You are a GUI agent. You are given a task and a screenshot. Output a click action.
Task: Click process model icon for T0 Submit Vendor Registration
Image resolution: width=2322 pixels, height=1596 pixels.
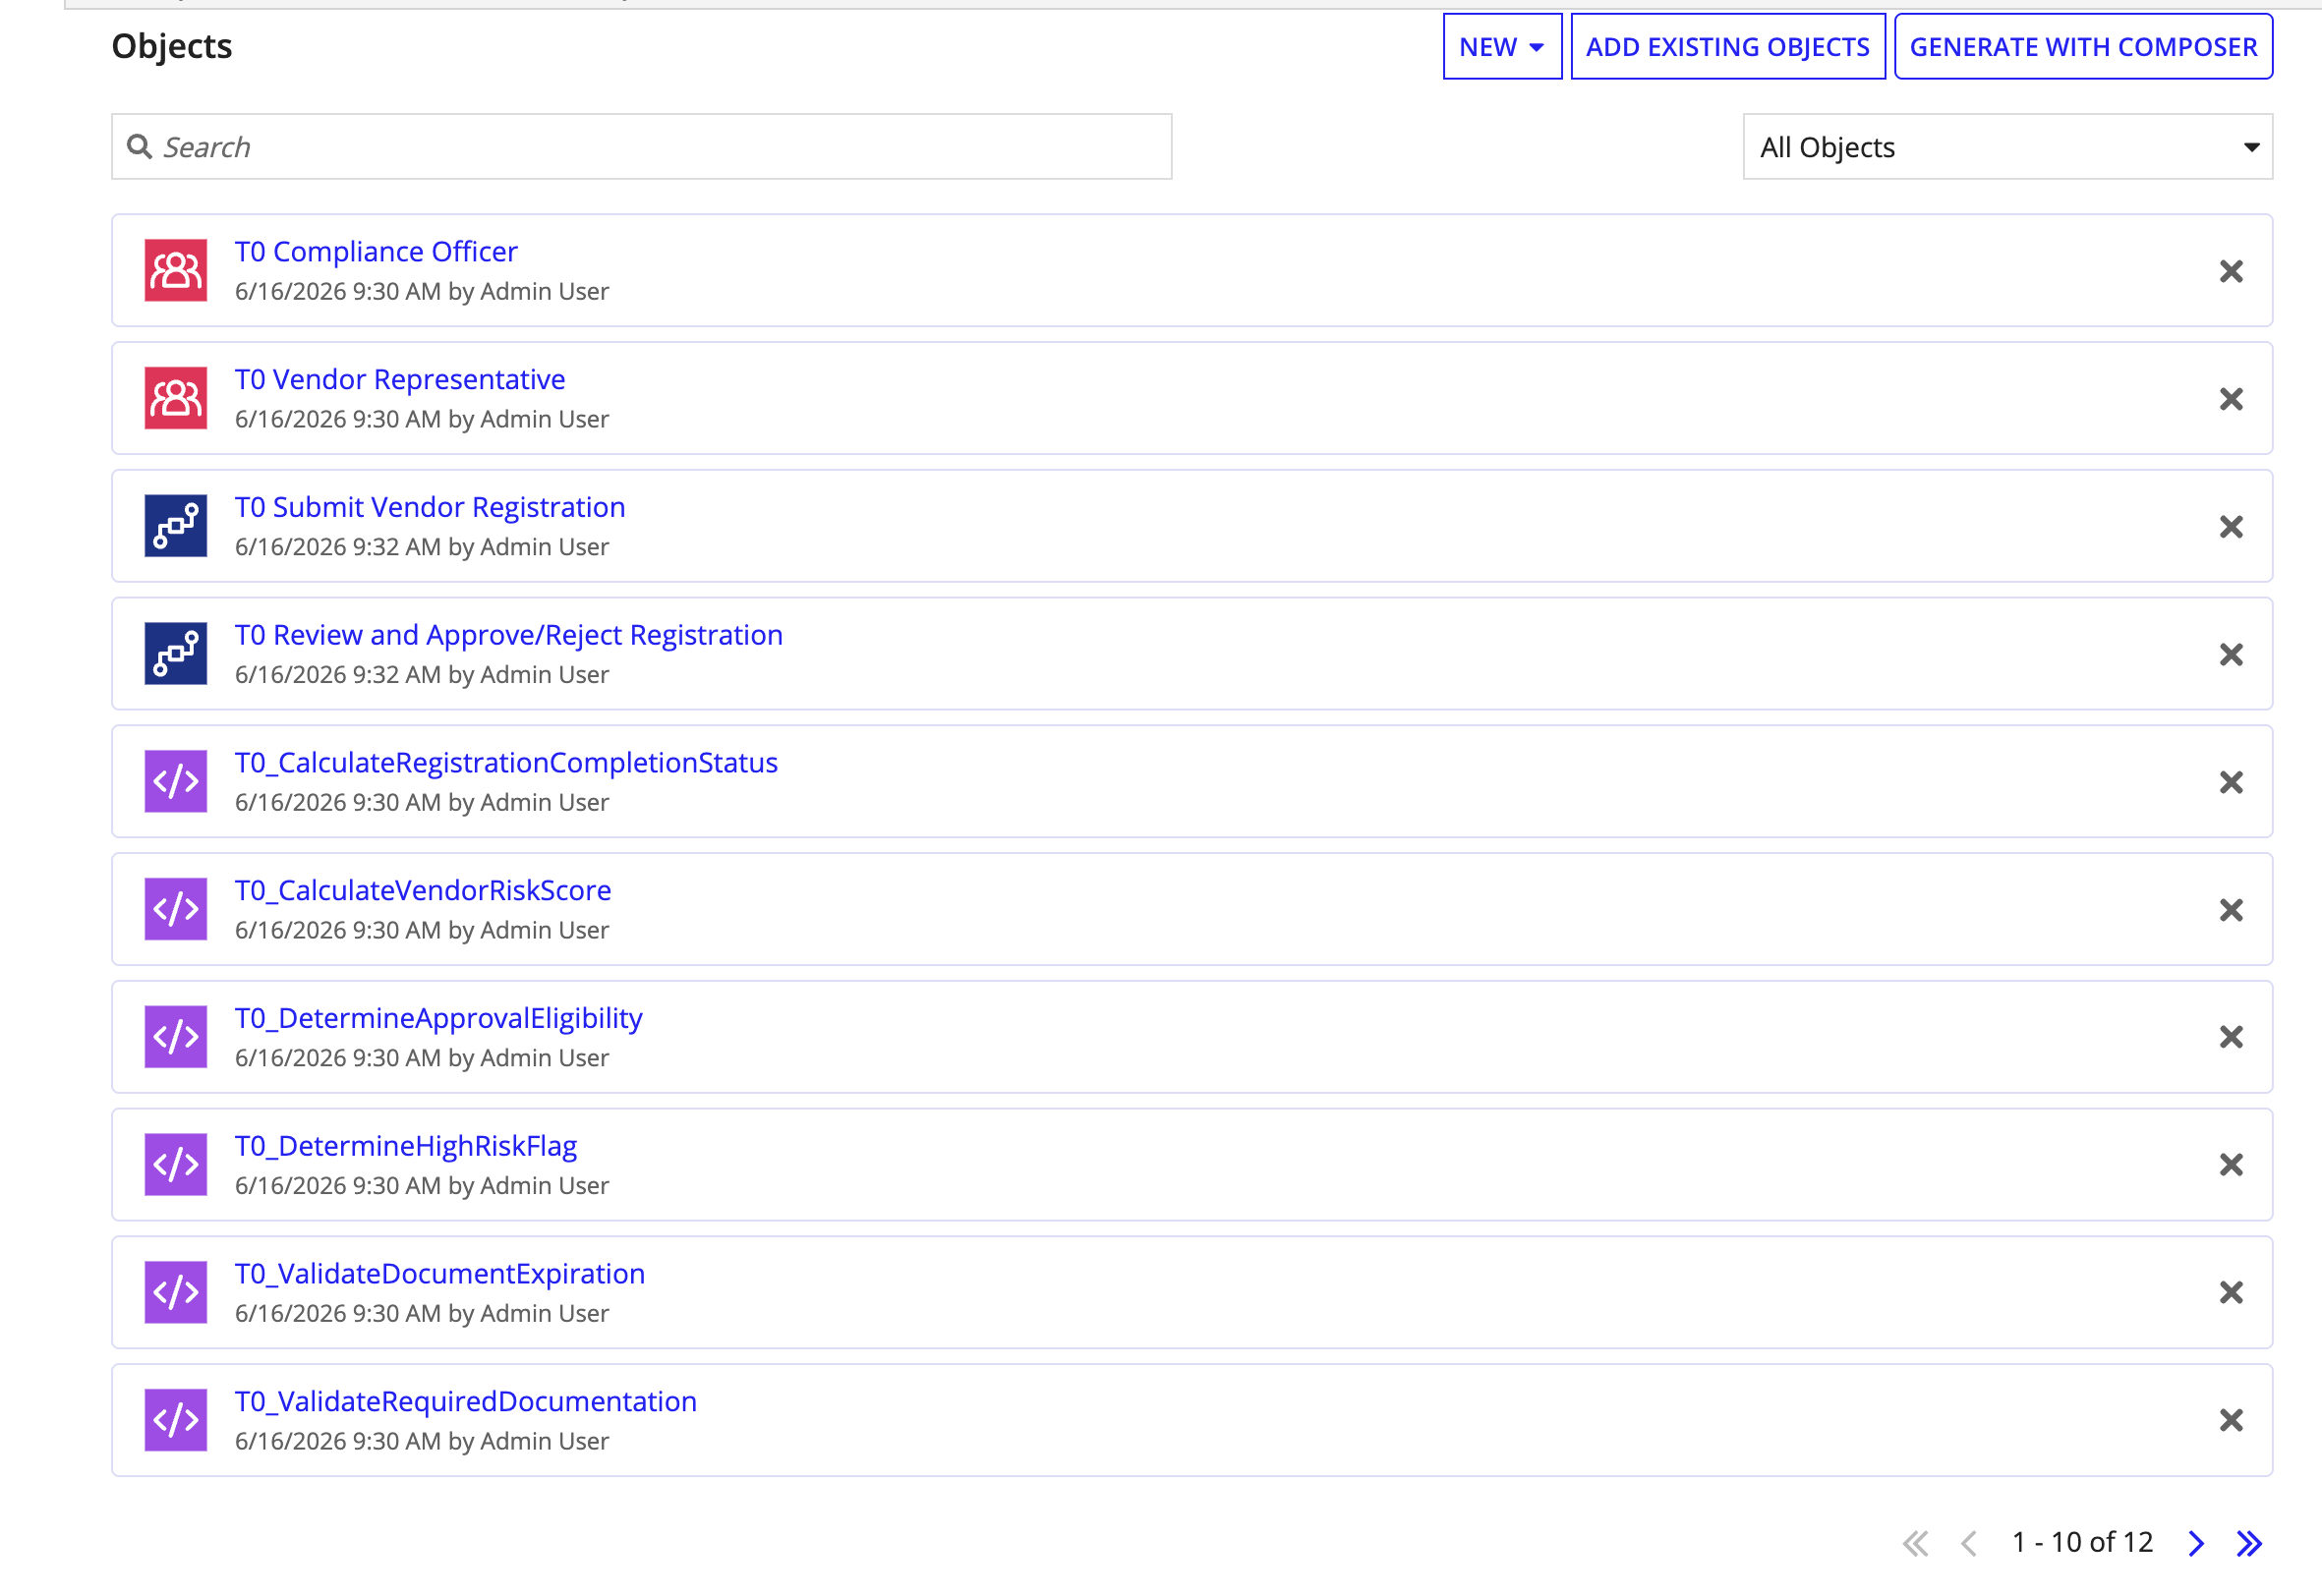coord(175,526)
